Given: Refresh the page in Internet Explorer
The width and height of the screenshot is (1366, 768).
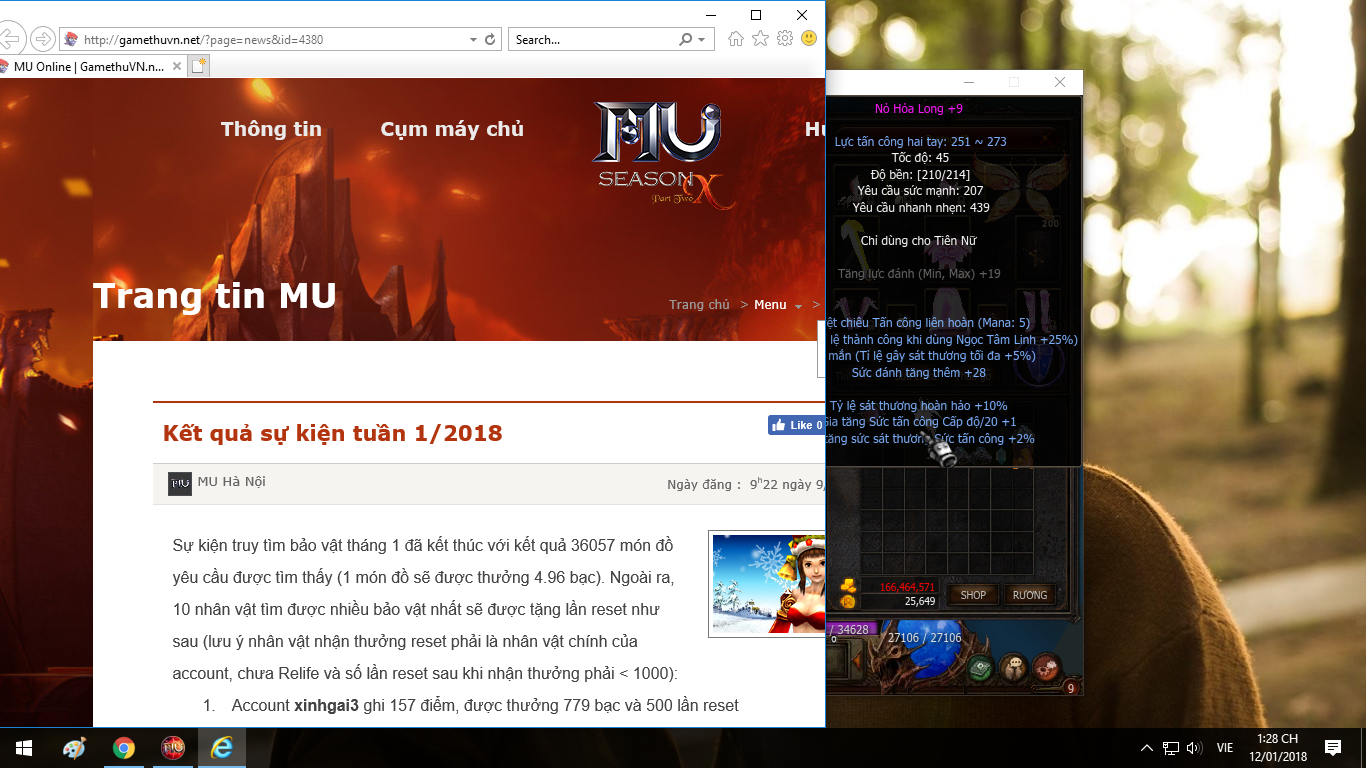Looking at the screenshot, I should coord(490,40).
